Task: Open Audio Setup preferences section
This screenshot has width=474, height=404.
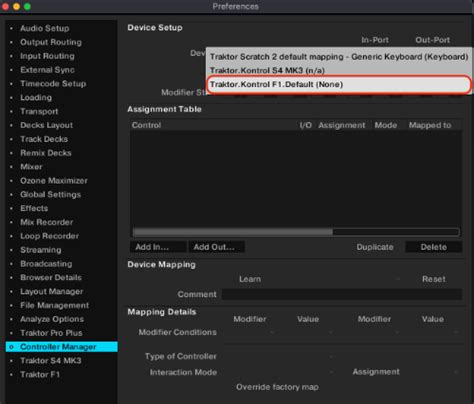Action: pyautogui.click(x=45, y=28)
